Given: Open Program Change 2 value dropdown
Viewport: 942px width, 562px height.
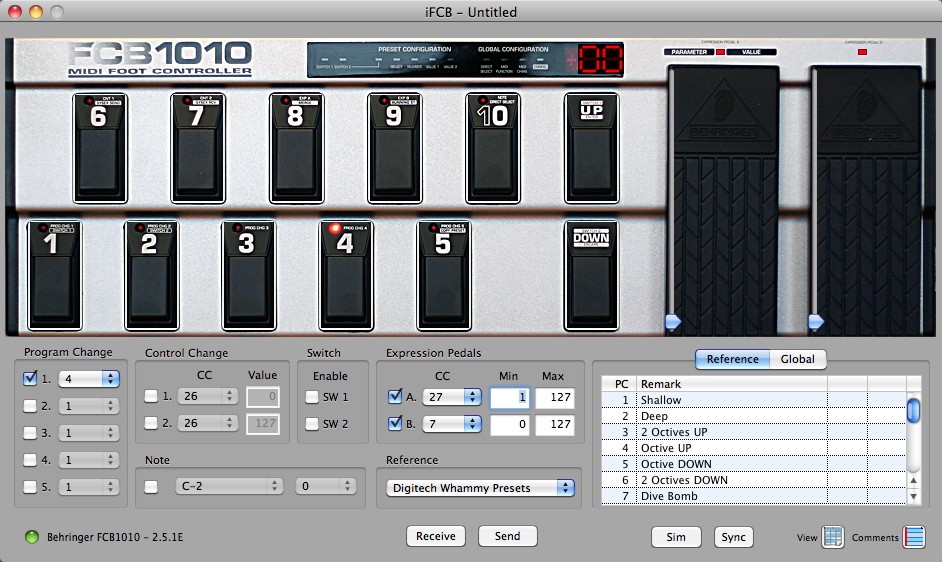Looking at the screenshot, I should pos(89,406).
